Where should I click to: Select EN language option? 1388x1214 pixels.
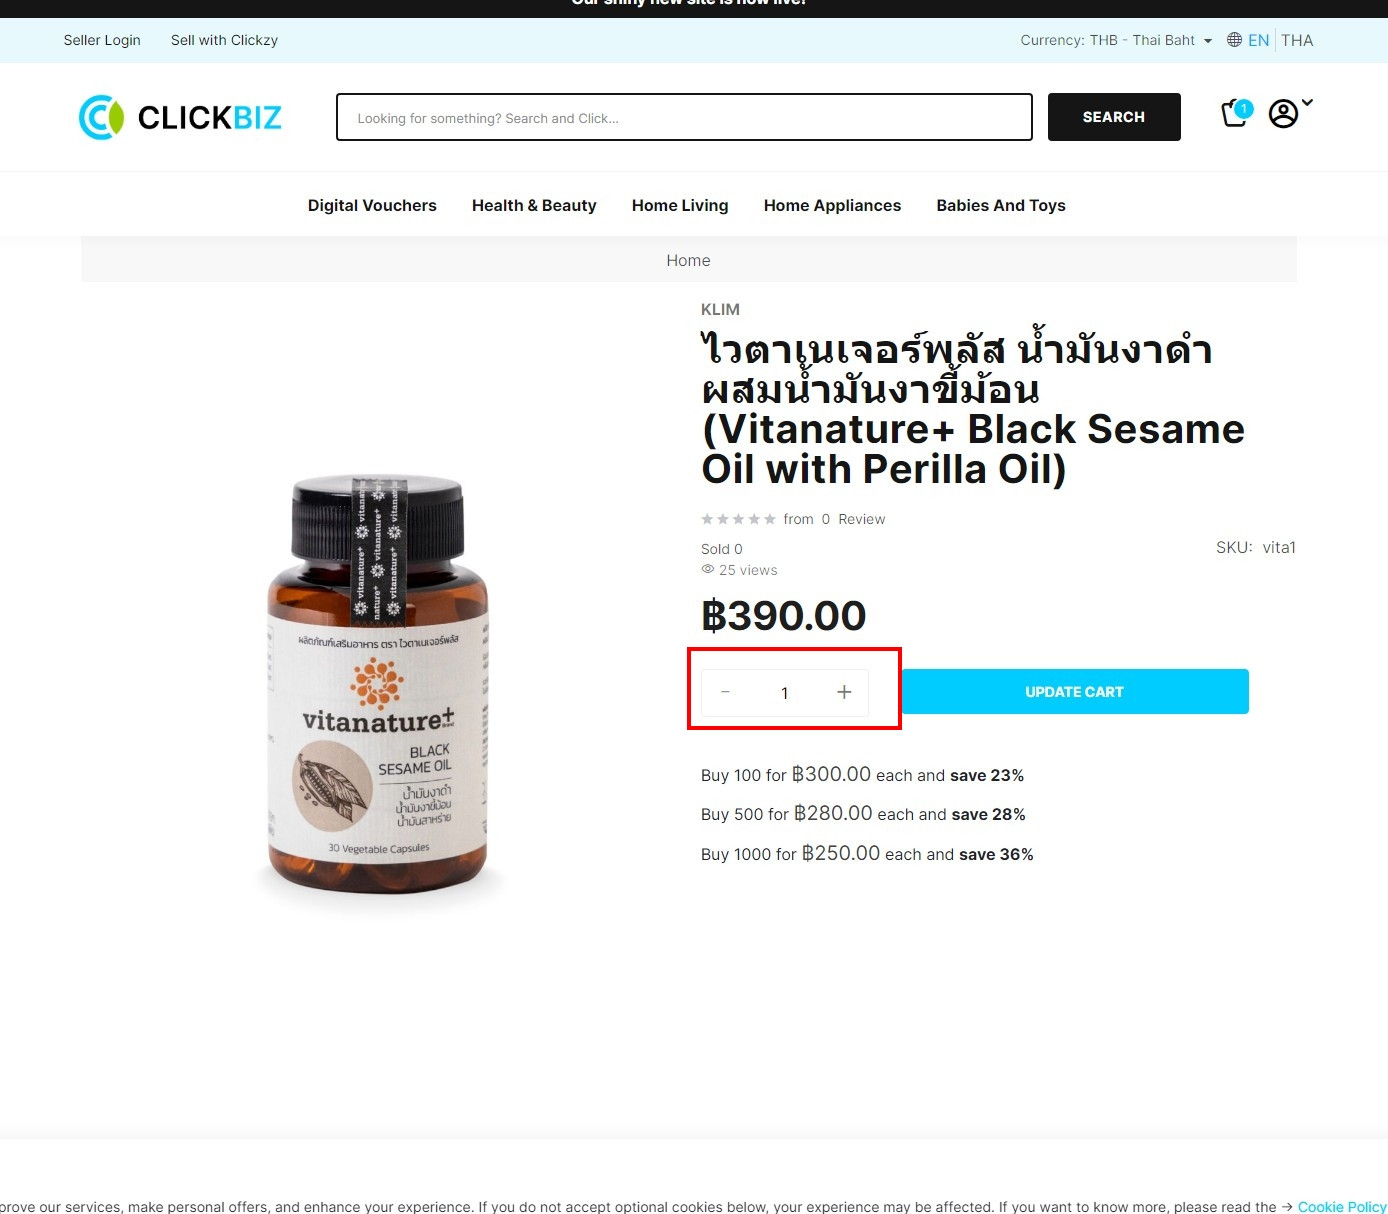[x=1258, y=40]
